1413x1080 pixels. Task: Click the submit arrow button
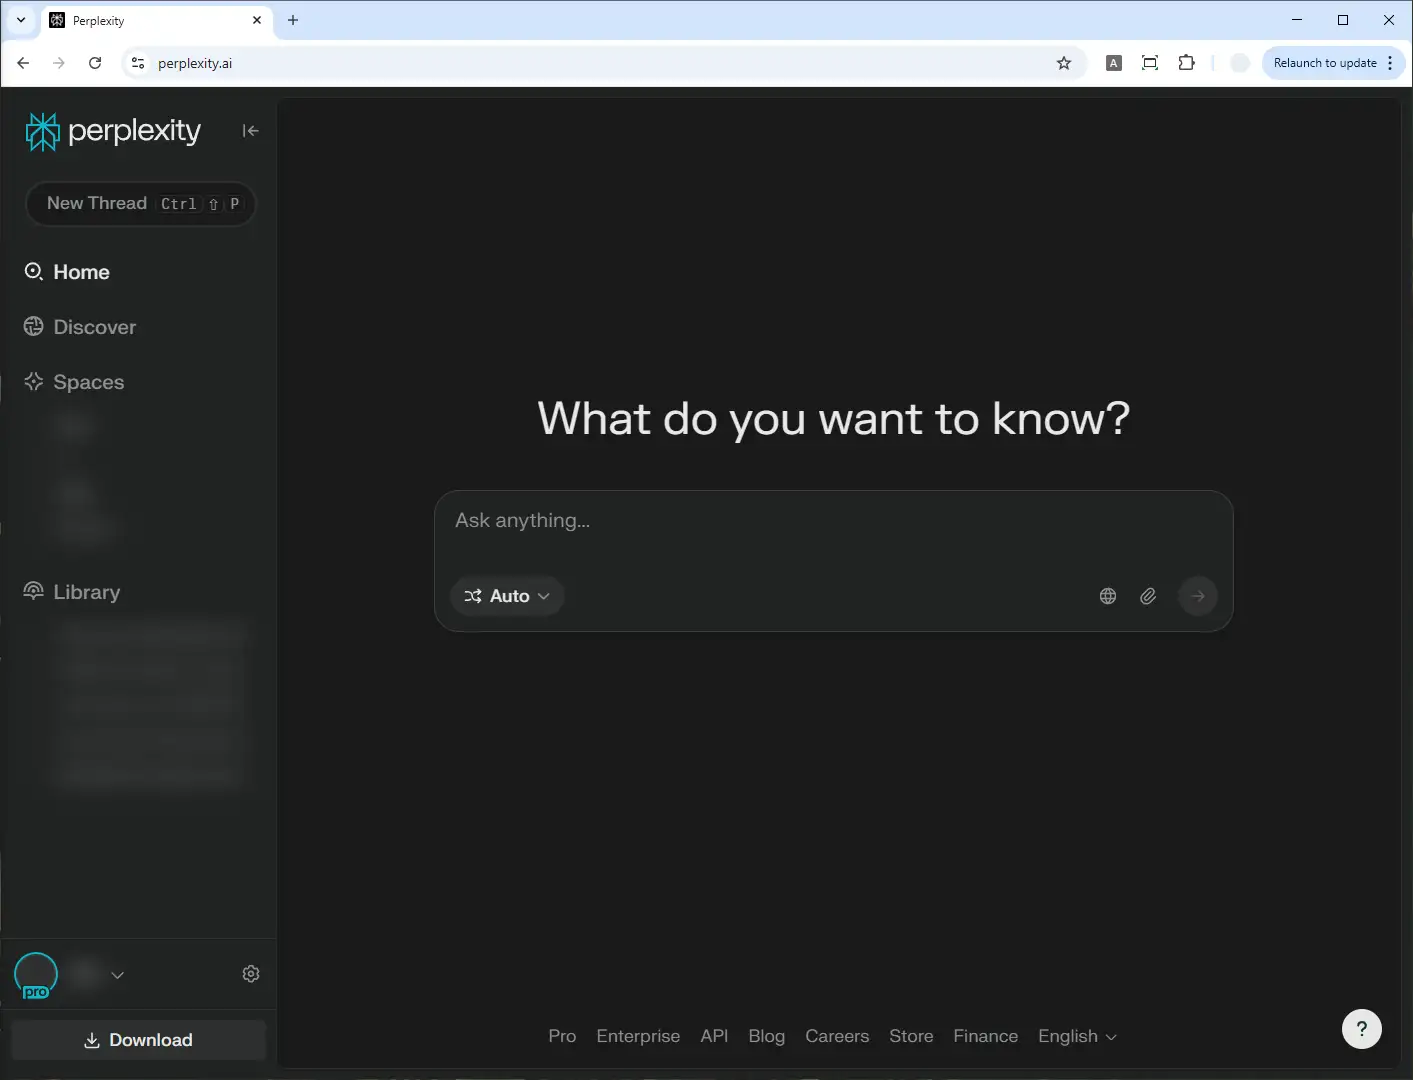pyautogui.click(x=1198, y=596)
